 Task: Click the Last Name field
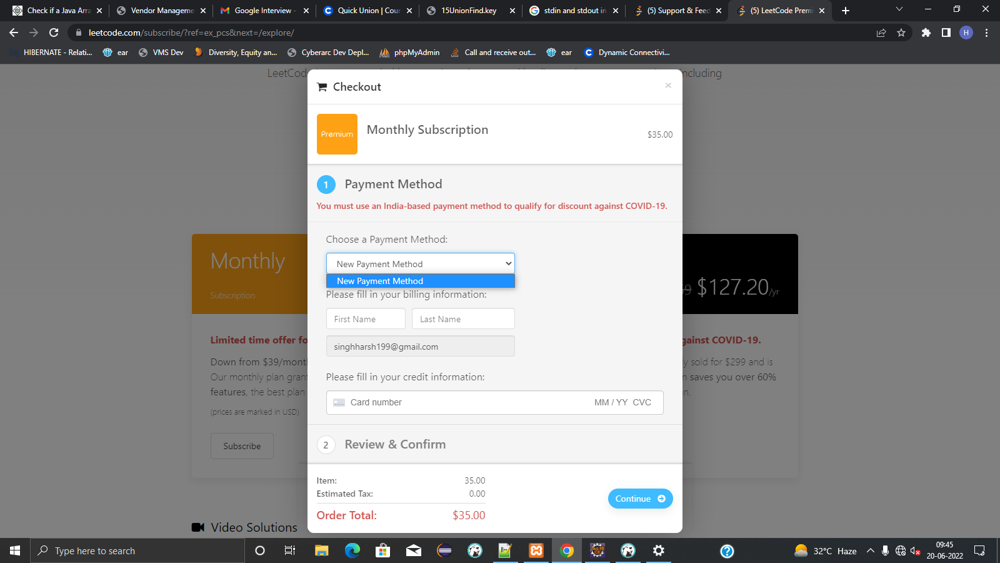(463, 319)
